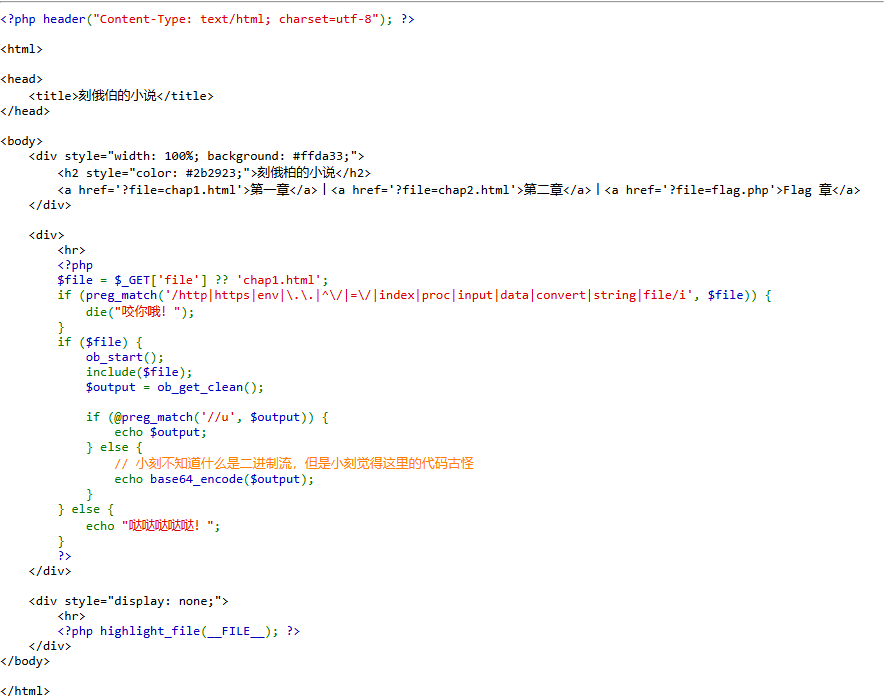Click the h2 heading text 刻俄柏的小说

click(x=296, y=173)
